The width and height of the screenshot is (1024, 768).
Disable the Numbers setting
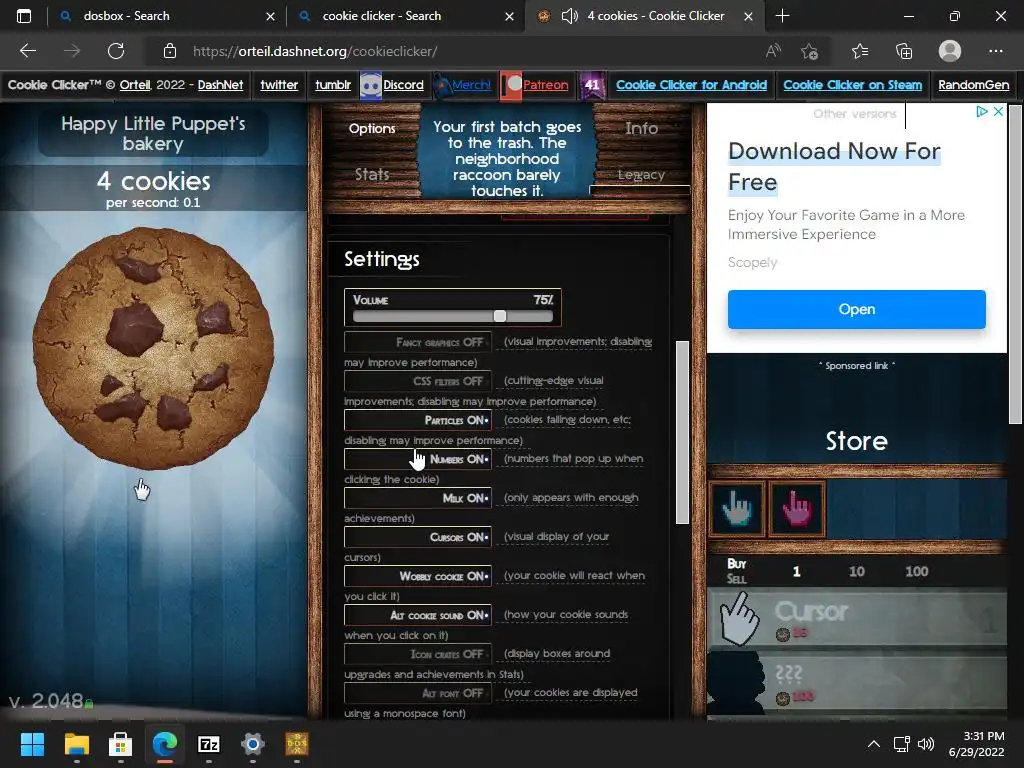click(418, 459)
